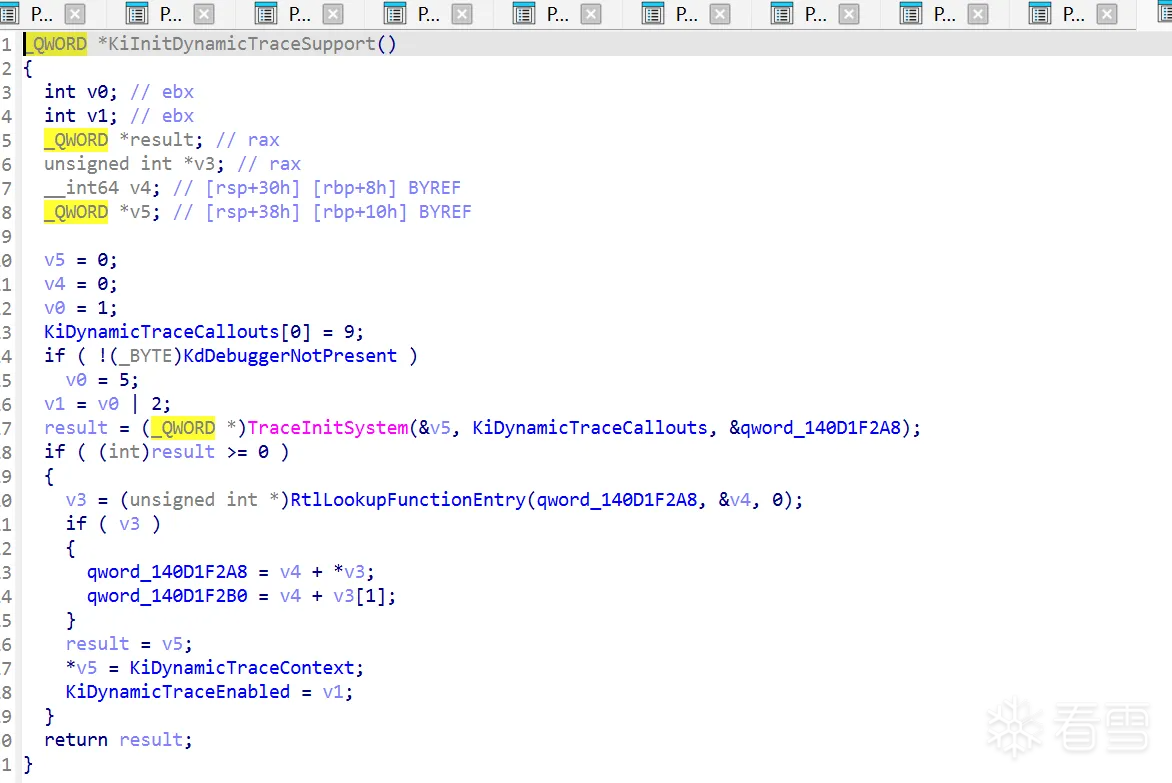Click the '(int)result >= 0' condition
The height and width of the screenshot is (783, 1172).
(x=183, y=451)
